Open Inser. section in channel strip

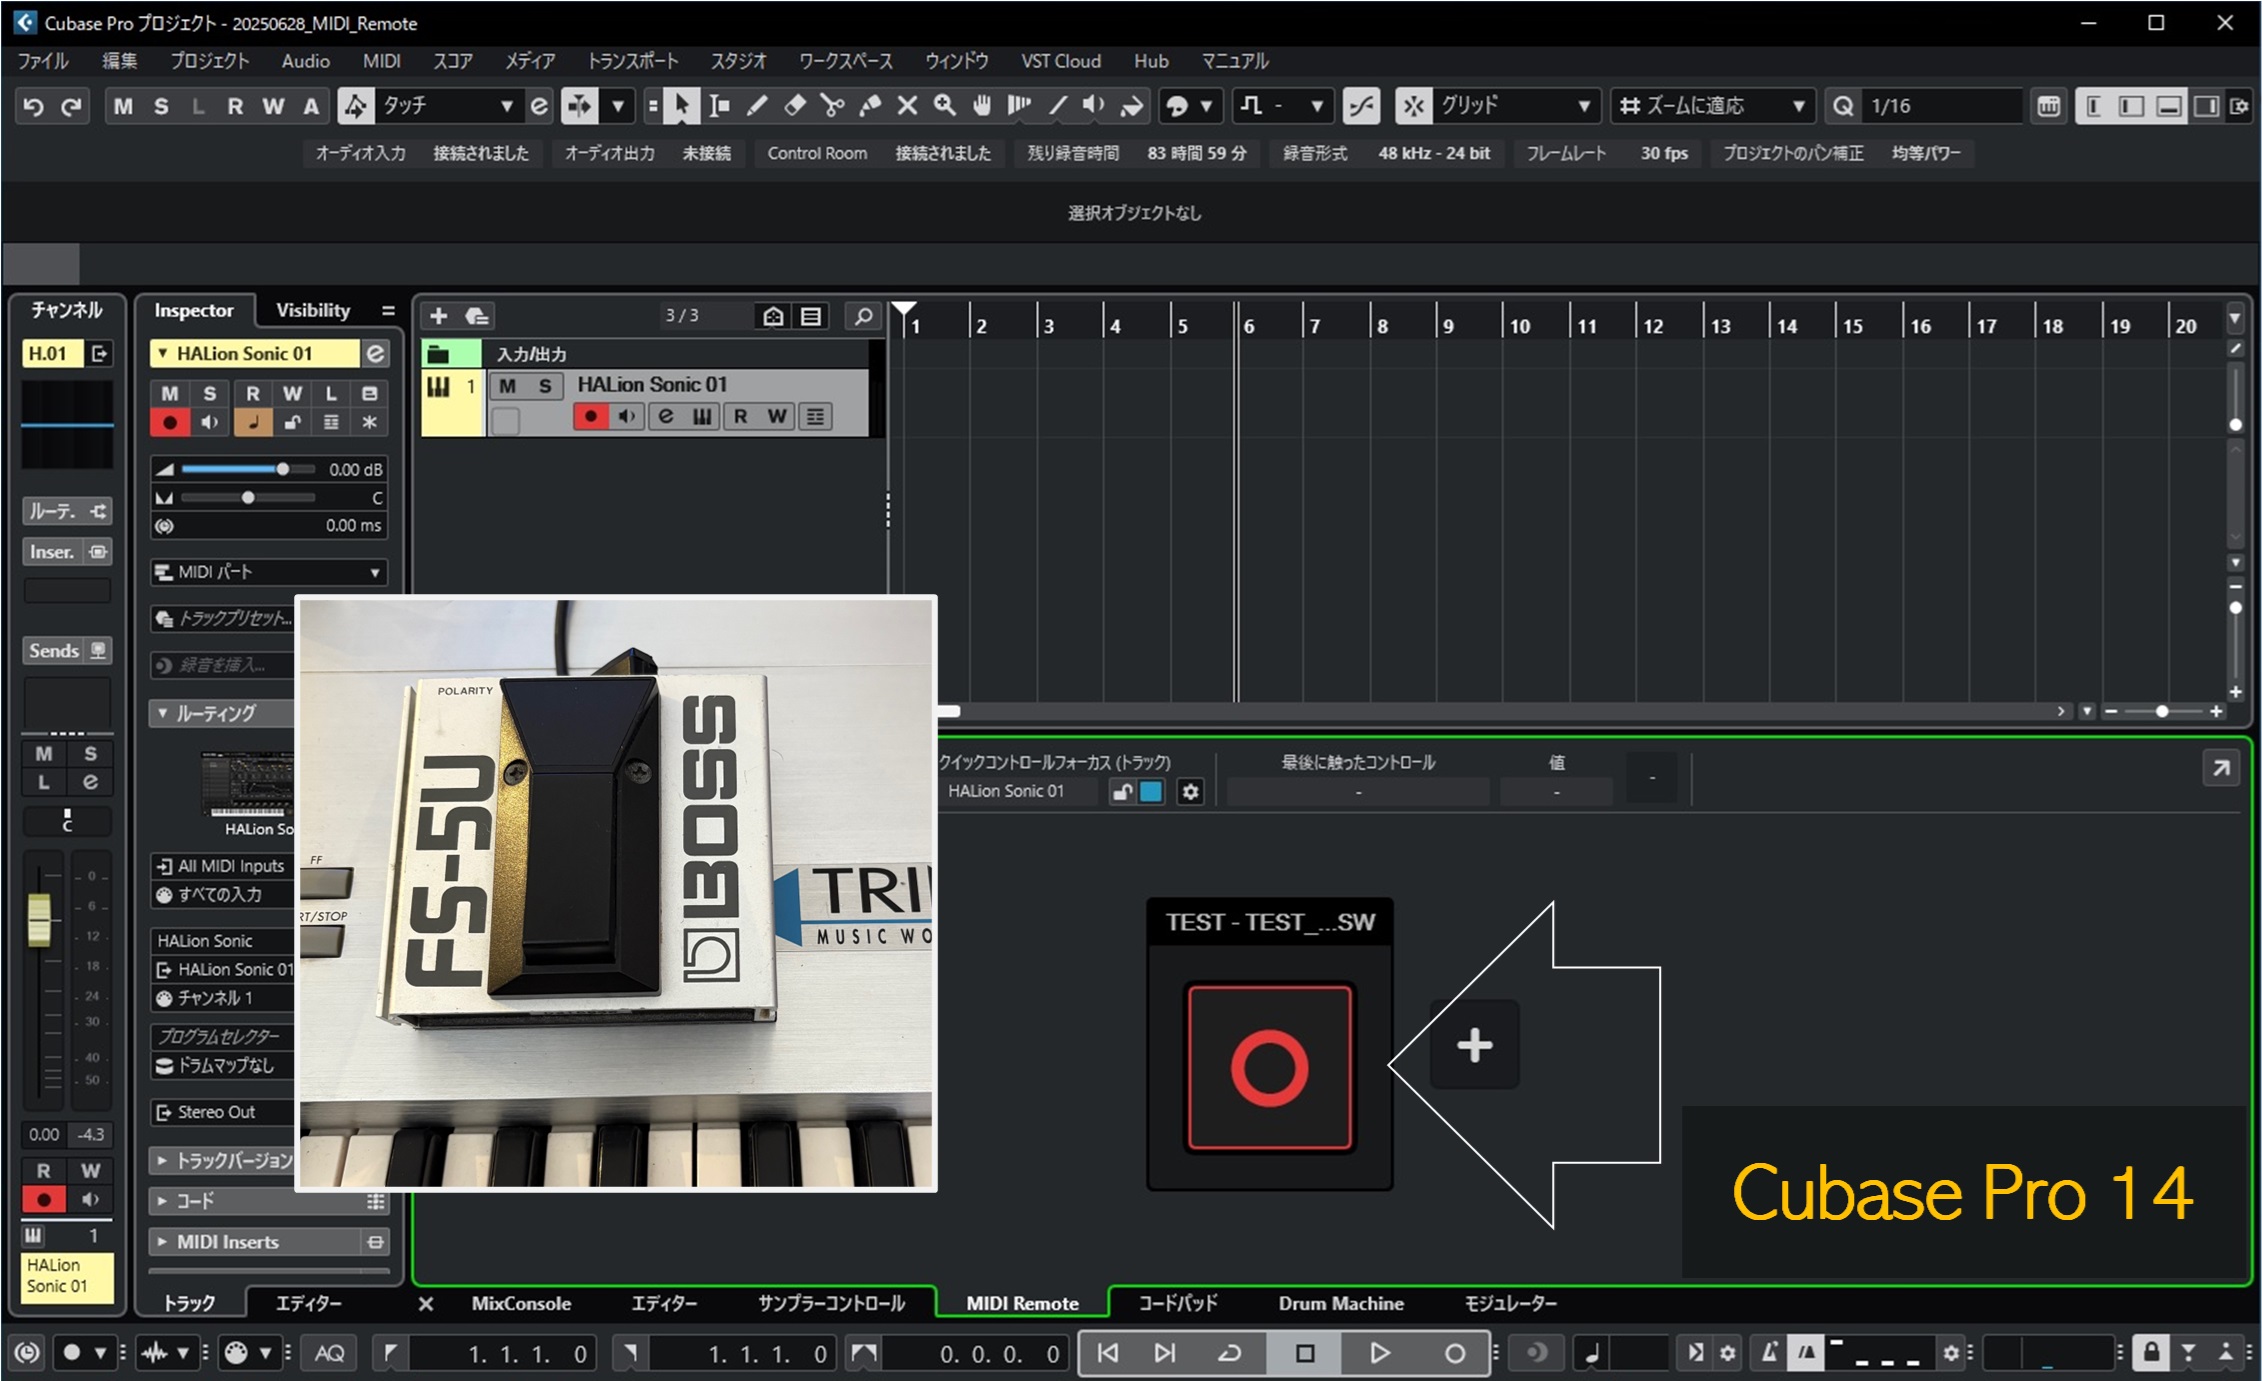pos(67,552)
